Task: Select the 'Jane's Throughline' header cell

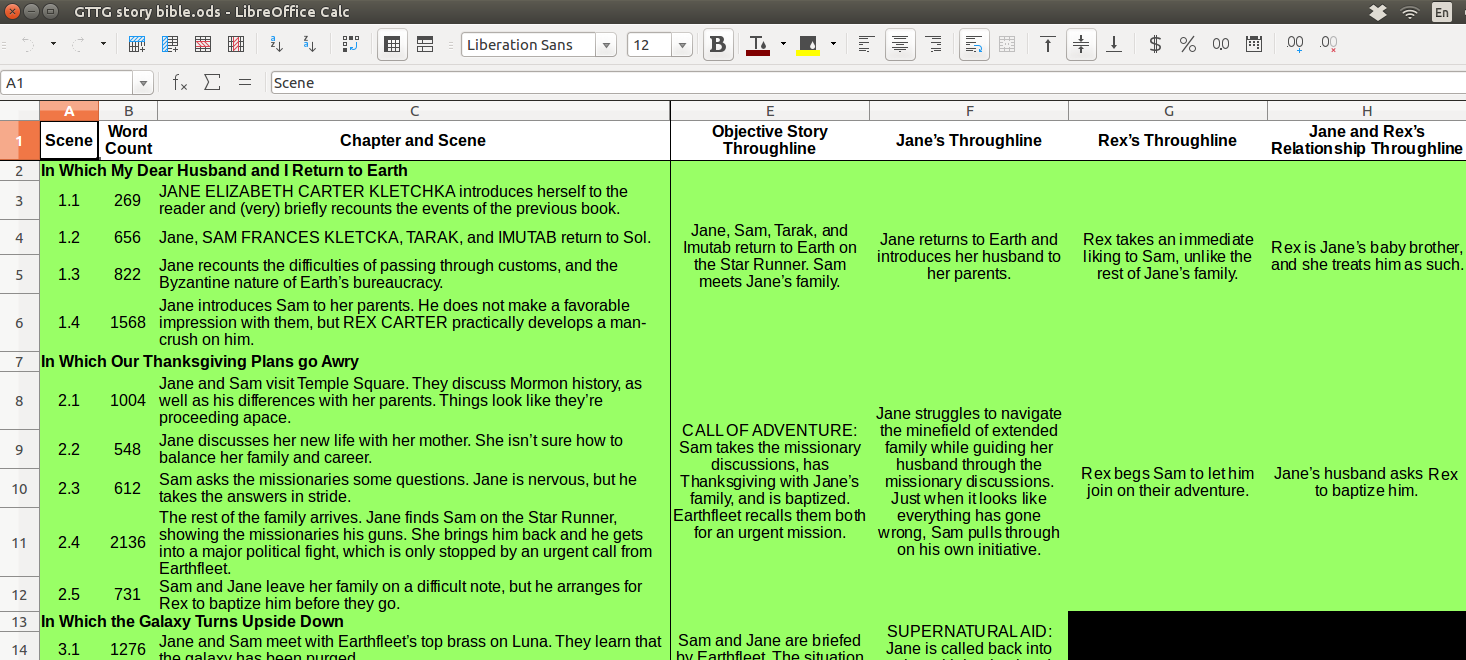Action: point(969,140)
